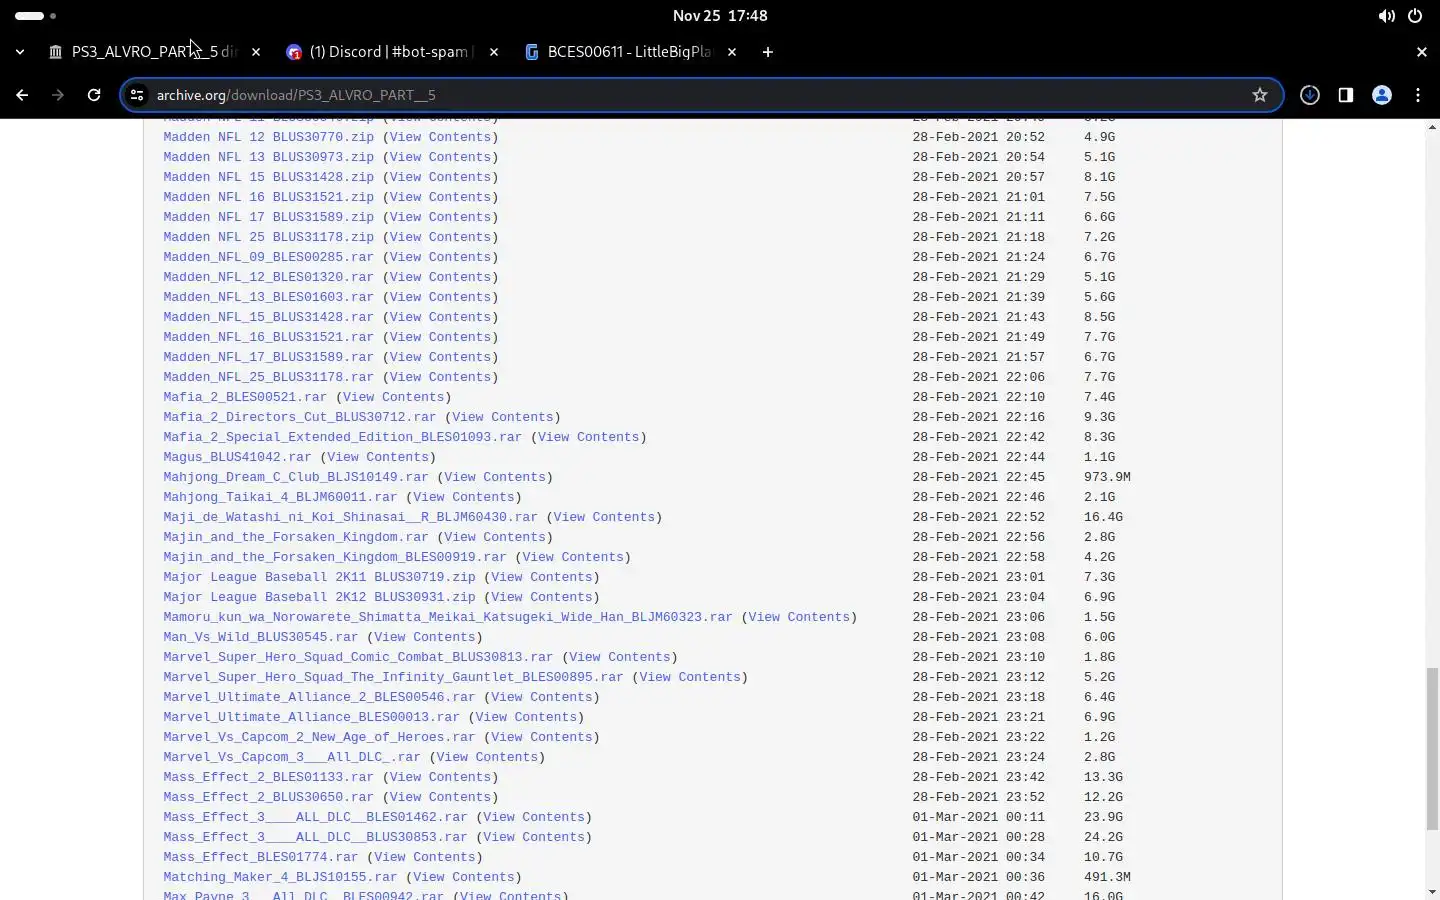1440x900 pixels.
Task: Open the Activities overview pill
Action: click(36, 16)
